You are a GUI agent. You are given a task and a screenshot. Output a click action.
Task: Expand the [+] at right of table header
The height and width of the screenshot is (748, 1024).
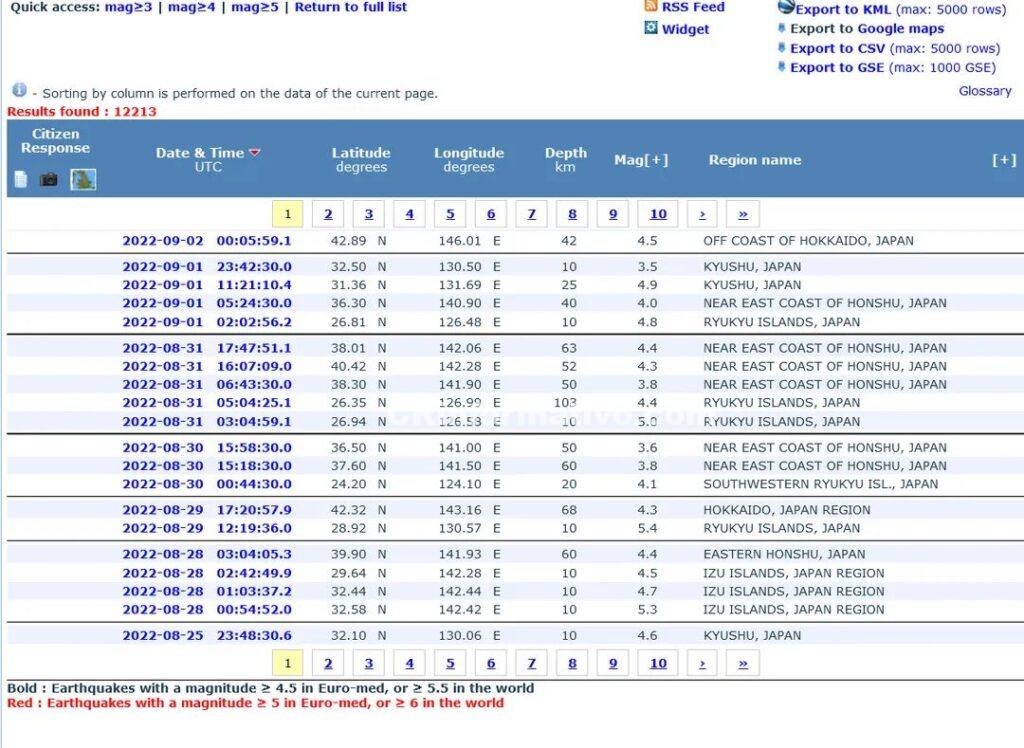[1003, 160]
